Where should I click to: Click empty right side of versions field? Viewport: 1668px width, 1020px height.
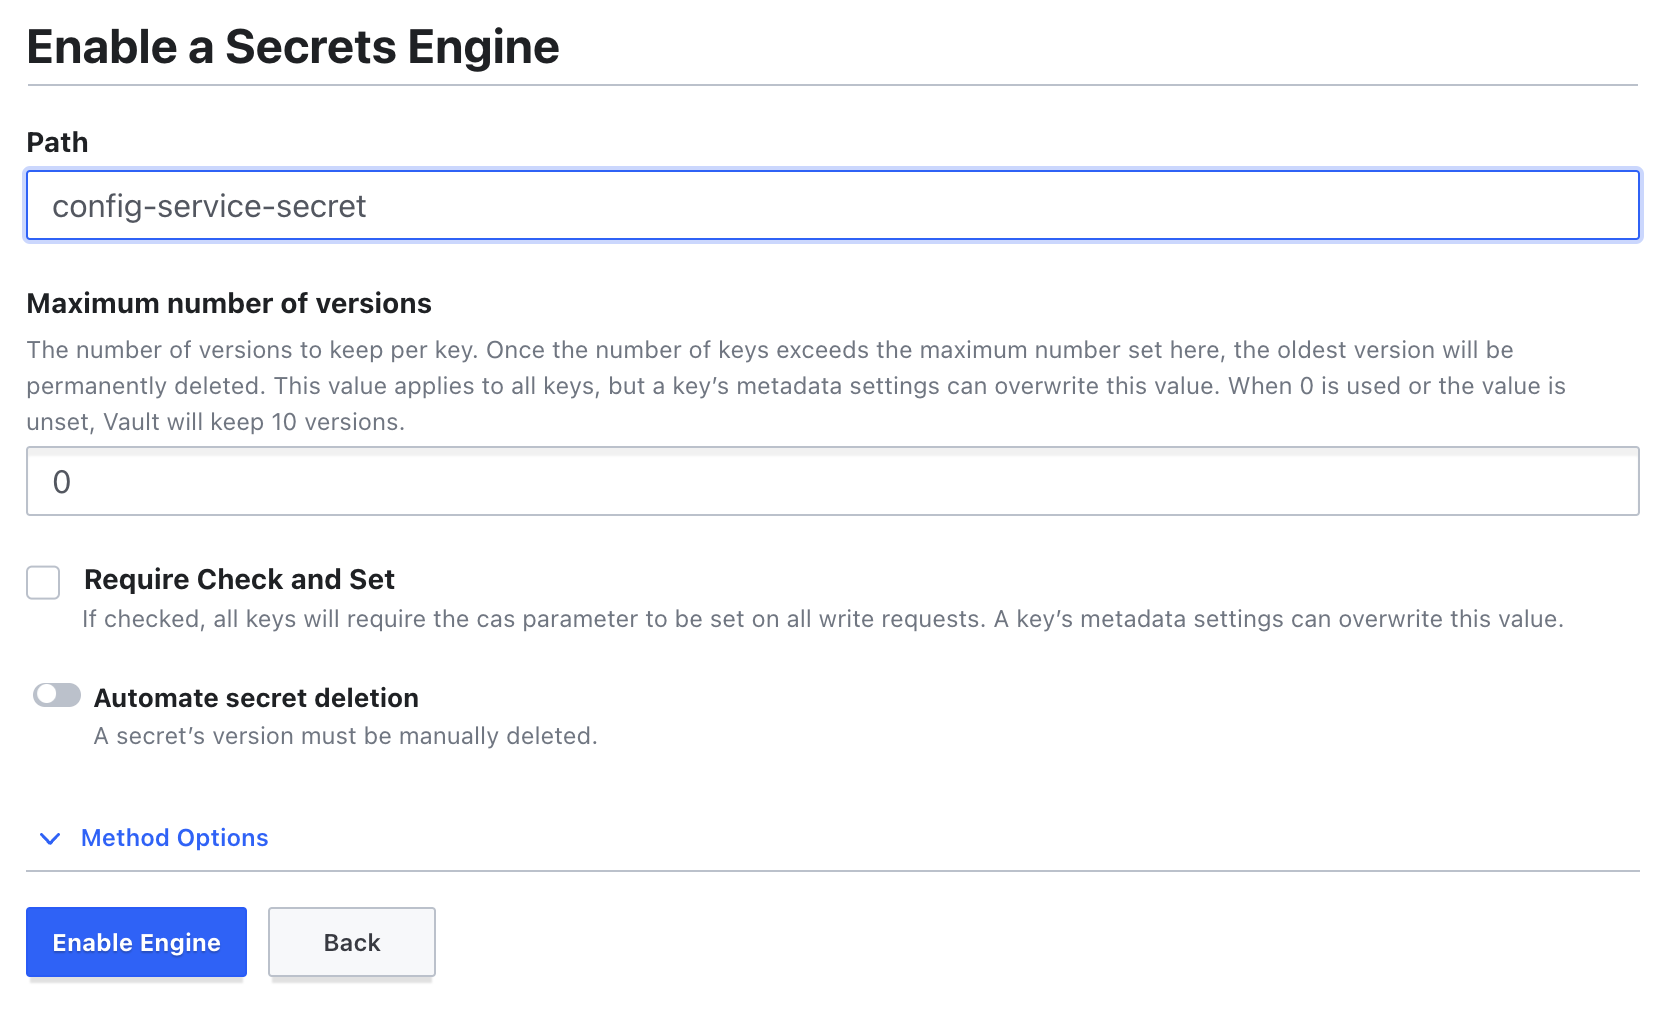1300,482
